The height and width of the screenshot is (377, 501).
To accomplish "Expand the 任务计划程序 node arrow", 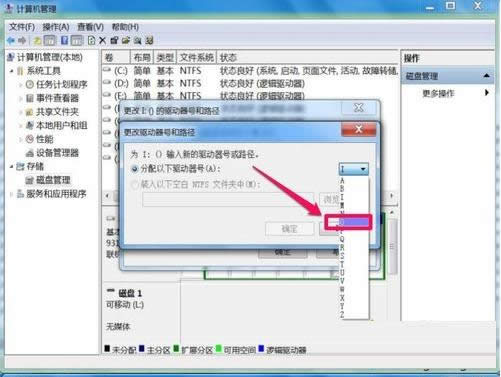I will 21,85.
